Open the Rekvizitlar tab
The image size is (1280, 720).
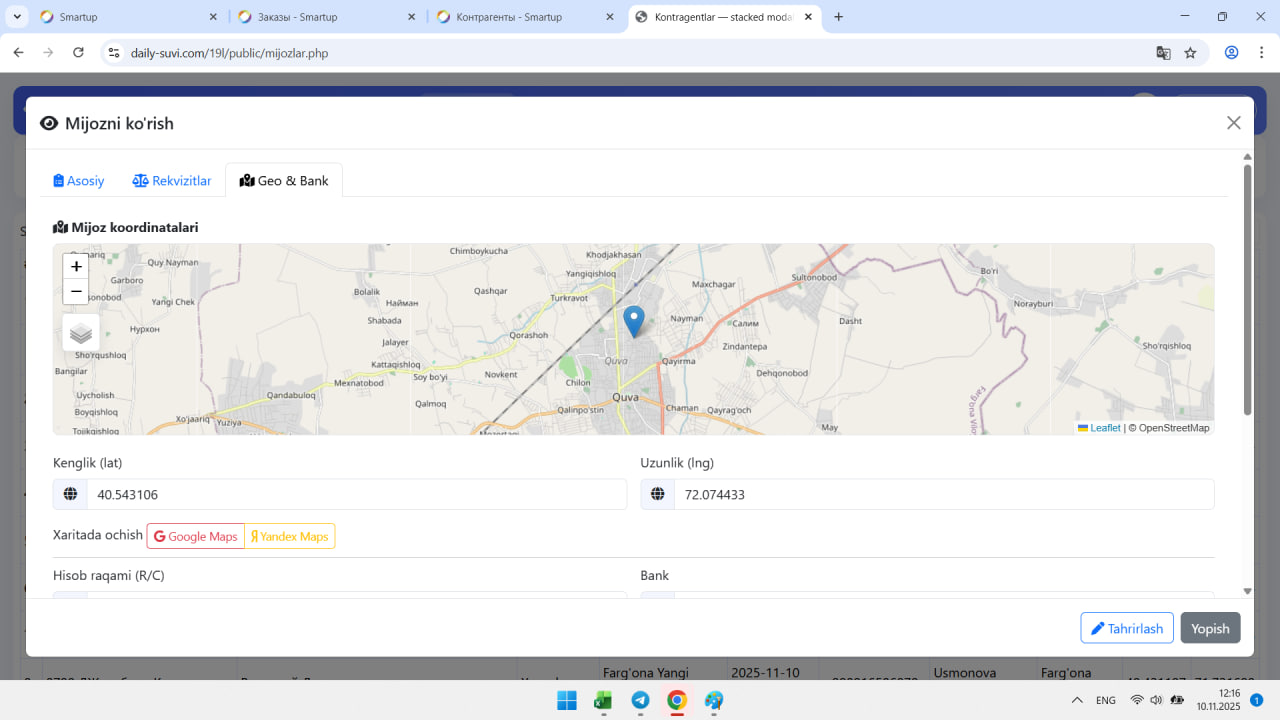point(172,181)
